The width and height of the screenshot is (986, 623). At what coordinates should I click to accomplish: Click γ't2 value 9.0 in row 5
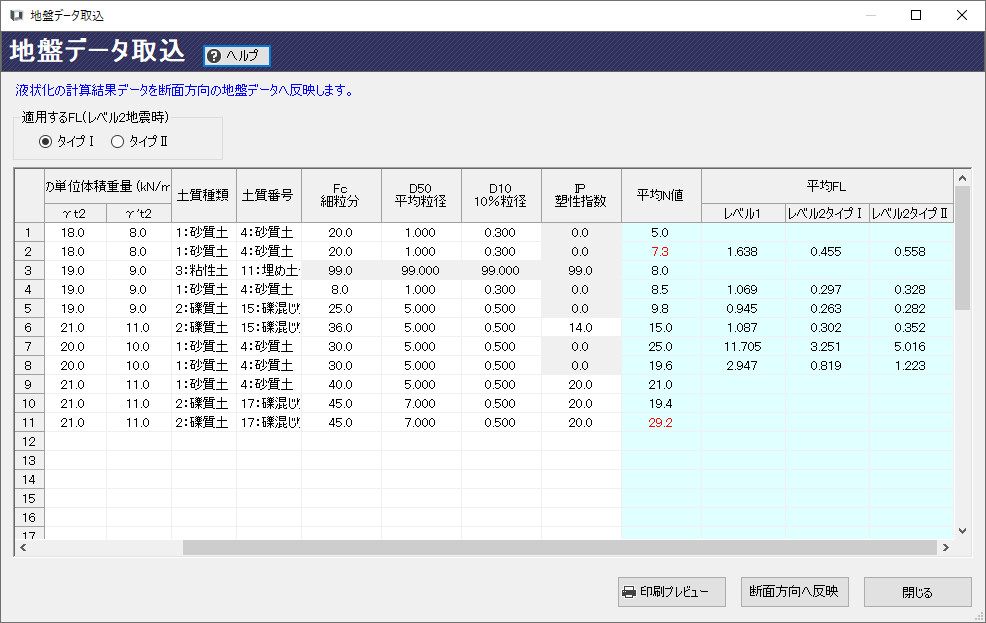139,309
